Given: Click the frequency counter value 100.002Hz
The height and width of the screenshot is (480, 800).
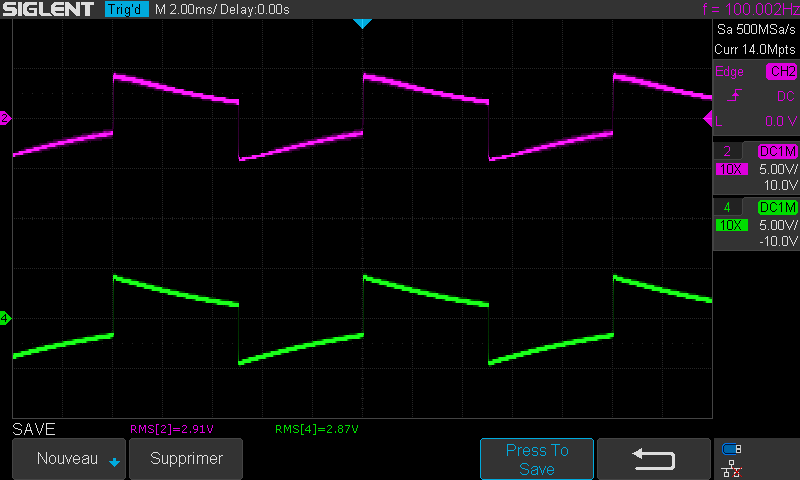Looking at the screenshot, I should click(x=762, y=9).
